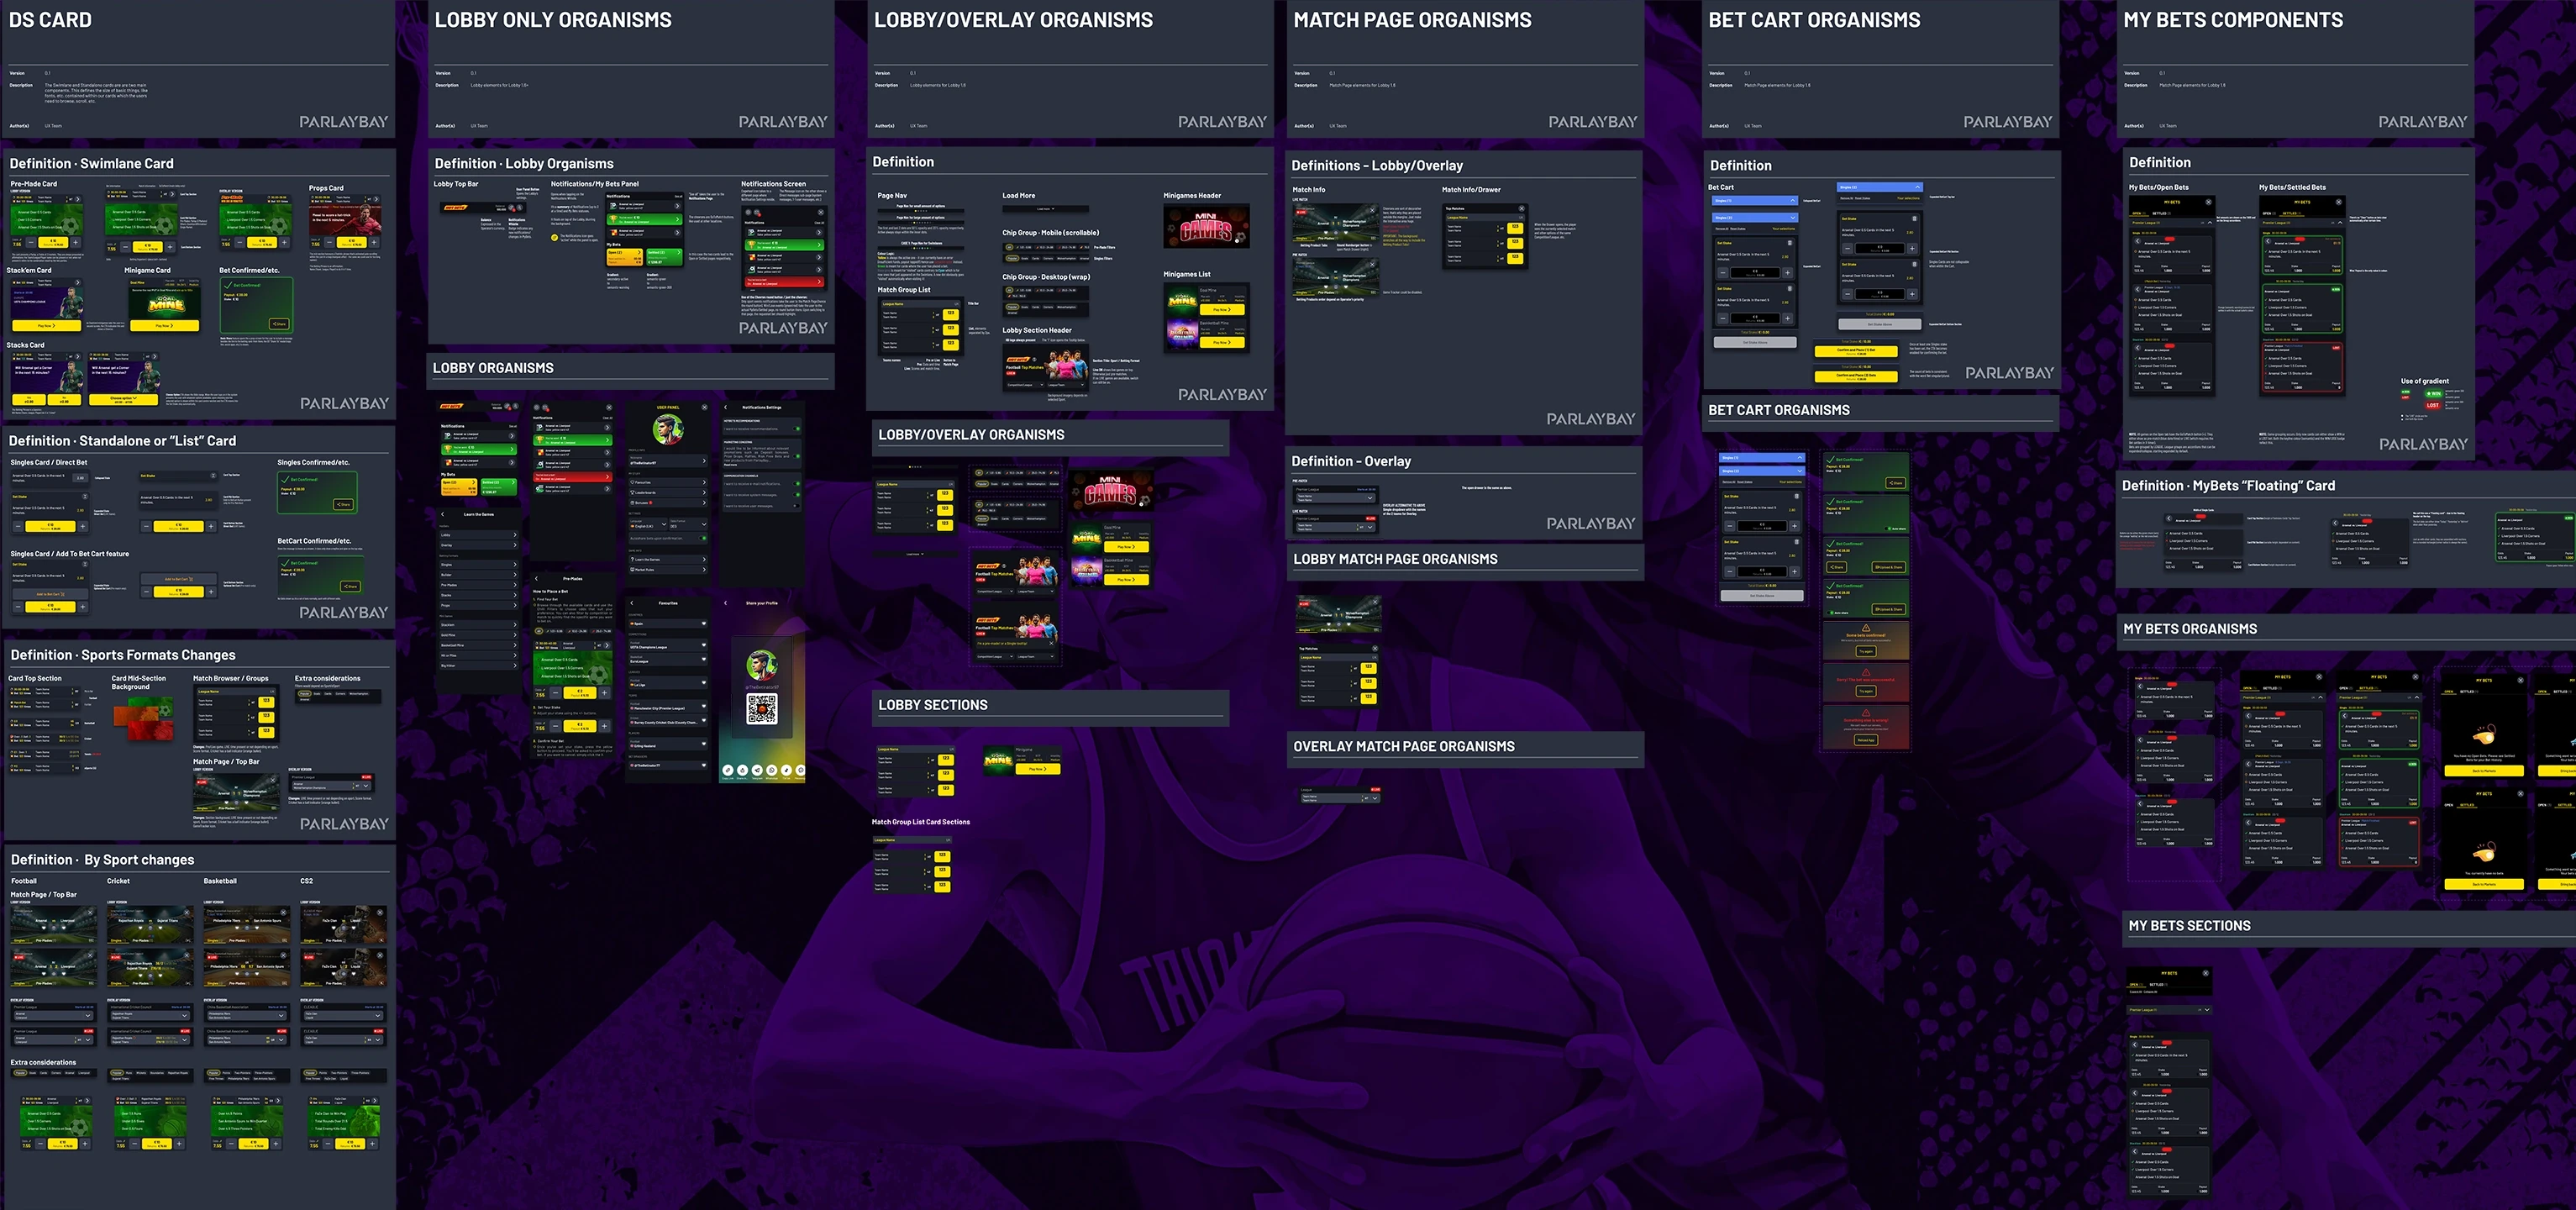Viewport: 2576px width, 1210px height.
Task: Click Try again on Some bets confirmed card
Action: coord(1866,652)
